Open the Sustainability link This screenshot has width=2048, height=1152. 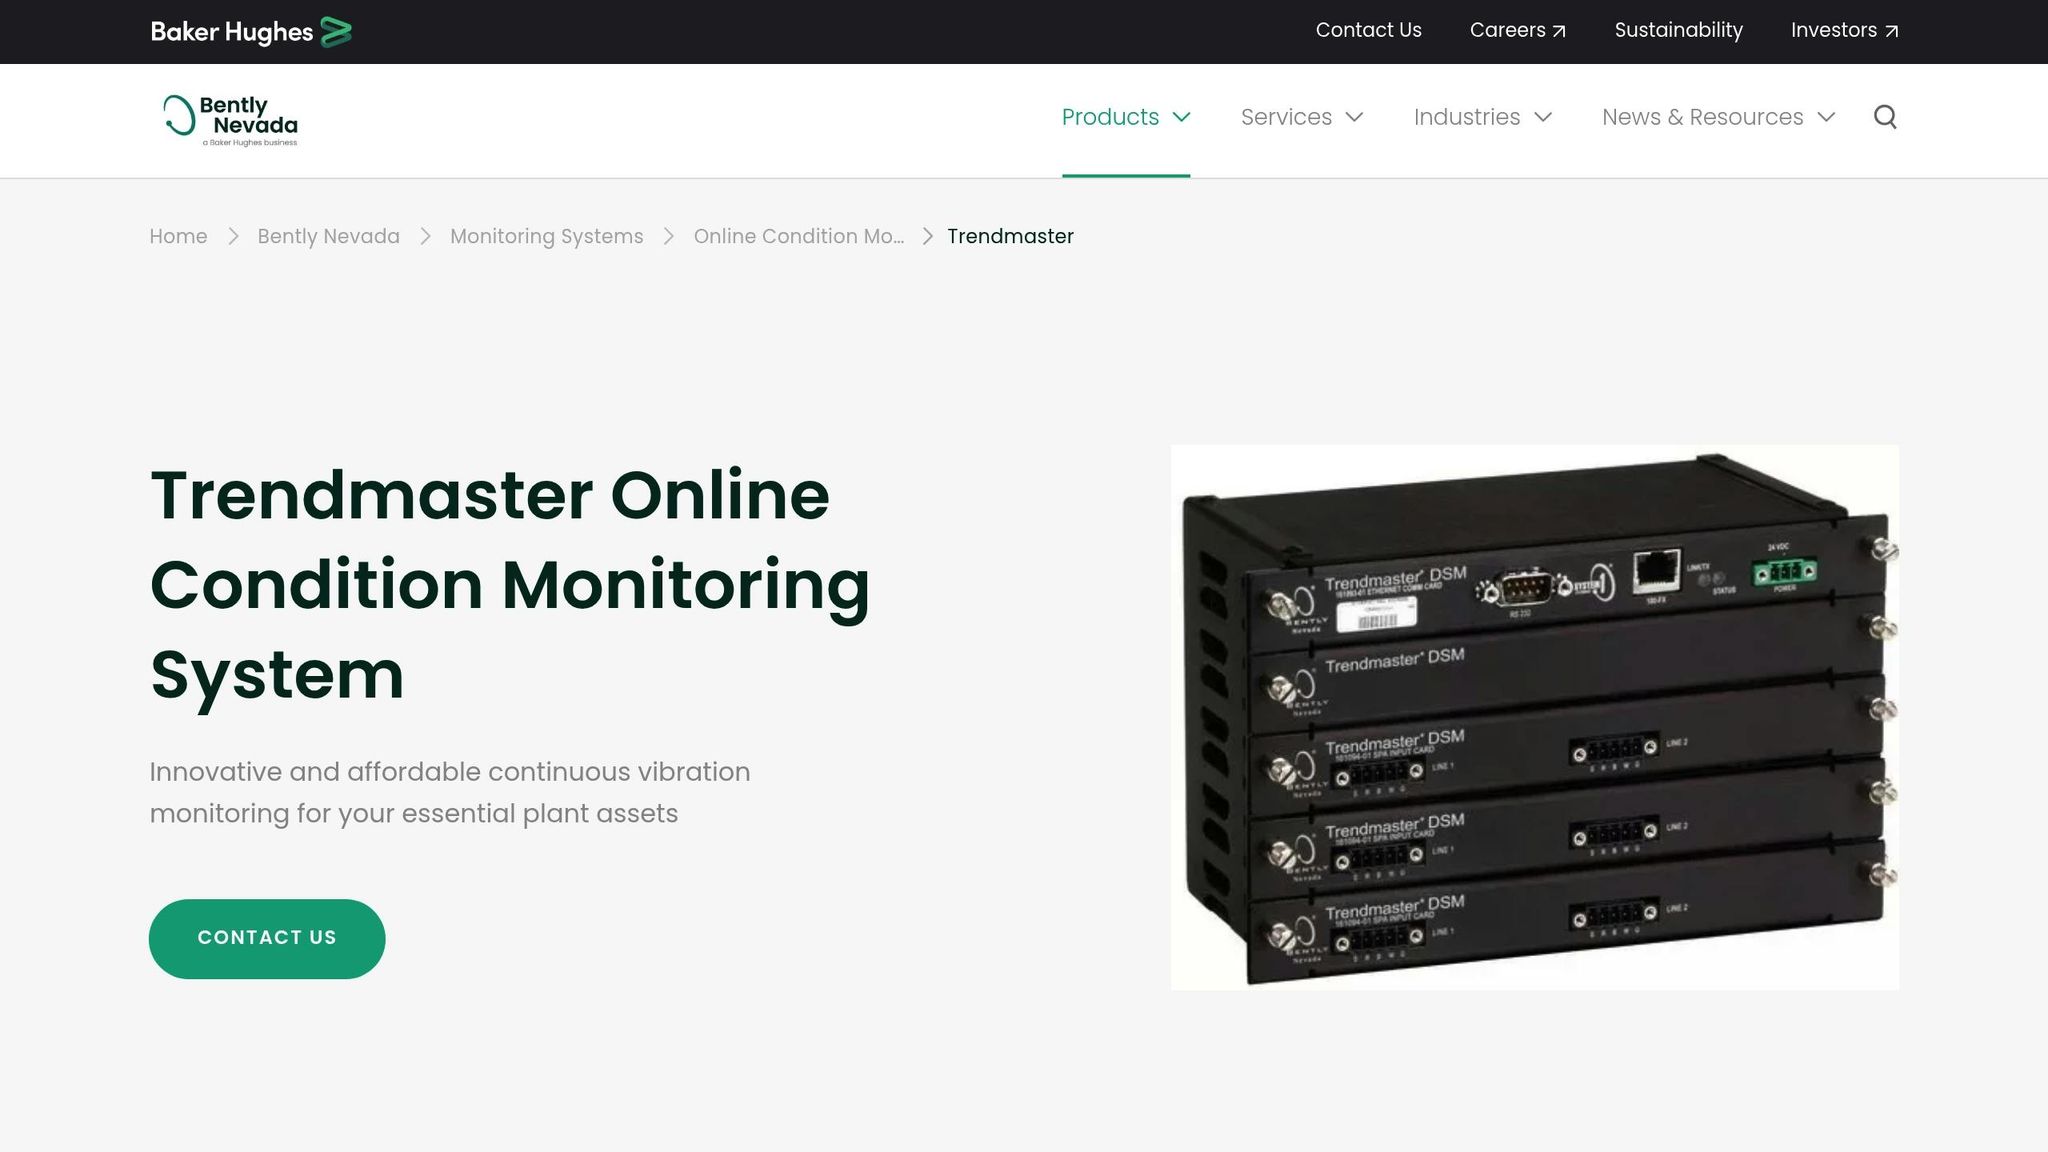pos(1678,30)
